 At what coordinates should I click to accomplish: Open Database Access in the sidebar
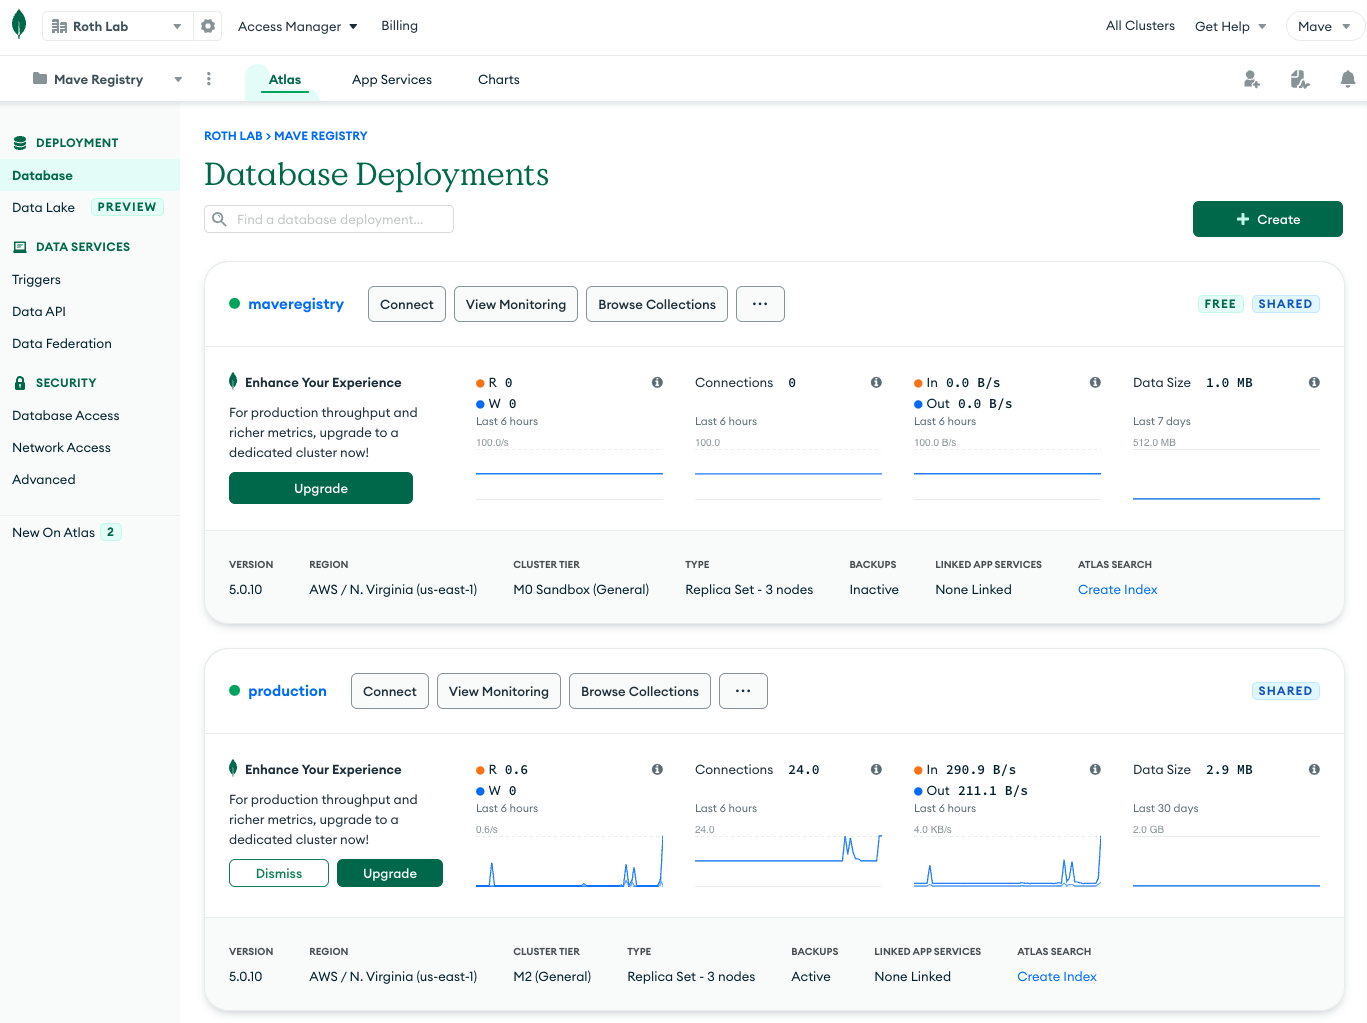[x=66, y=415]
